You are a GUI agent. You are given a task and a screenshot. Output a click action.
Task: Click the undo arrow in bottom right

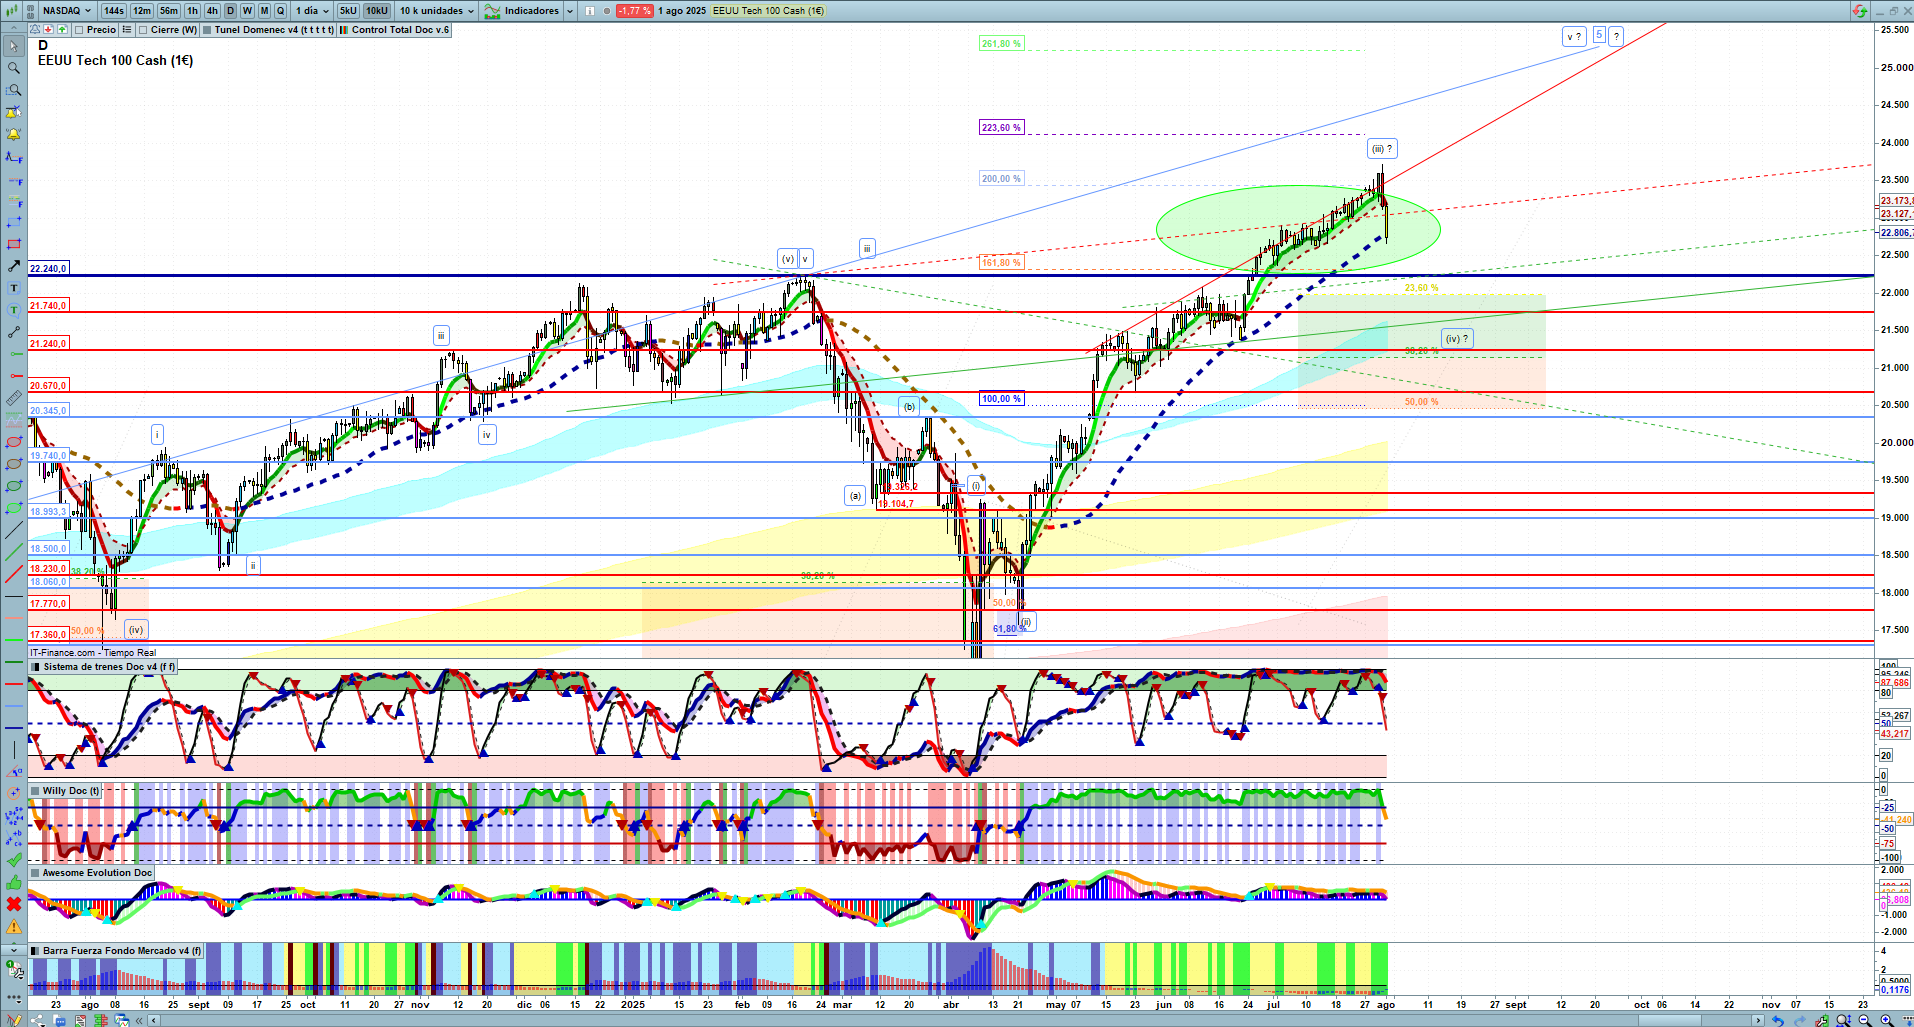[x=1777, y=1020]
